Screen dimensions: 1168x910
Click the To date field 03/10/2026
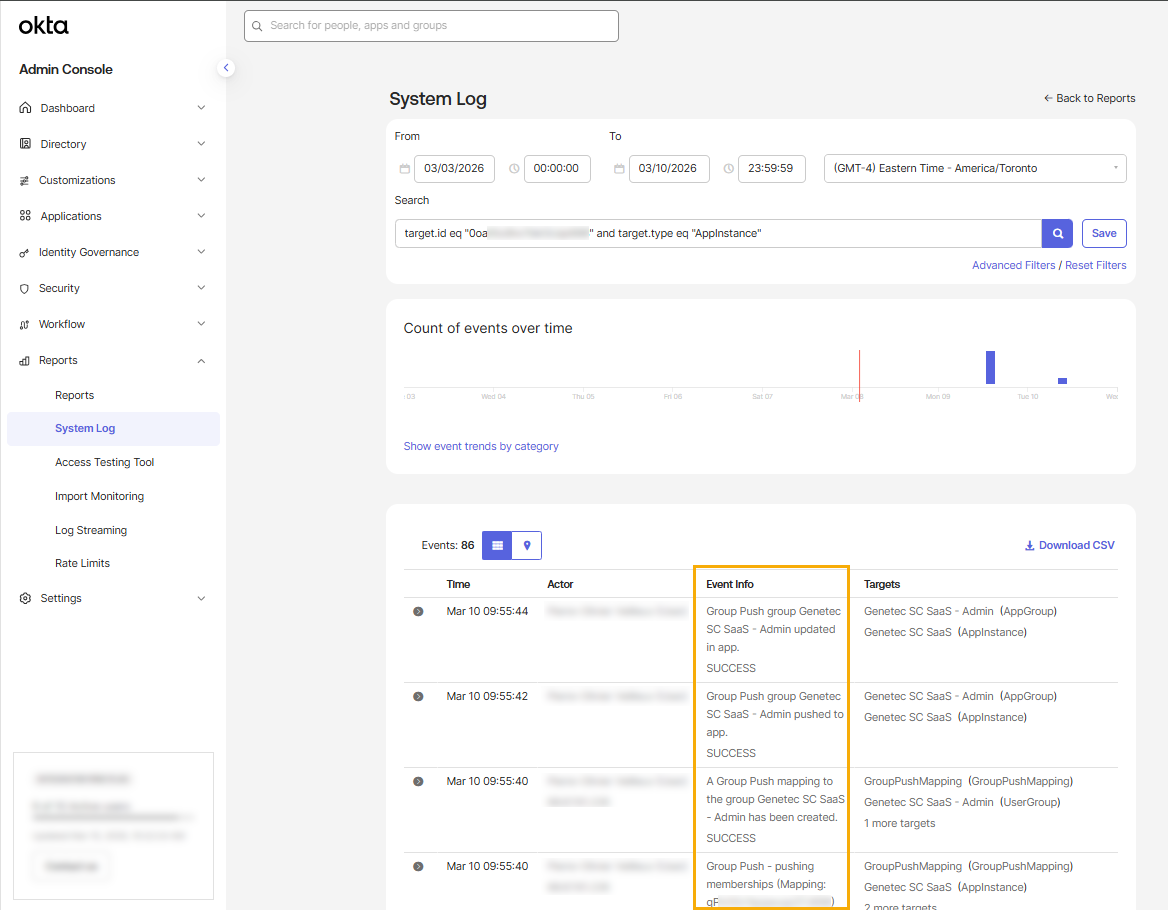[669, 168]
